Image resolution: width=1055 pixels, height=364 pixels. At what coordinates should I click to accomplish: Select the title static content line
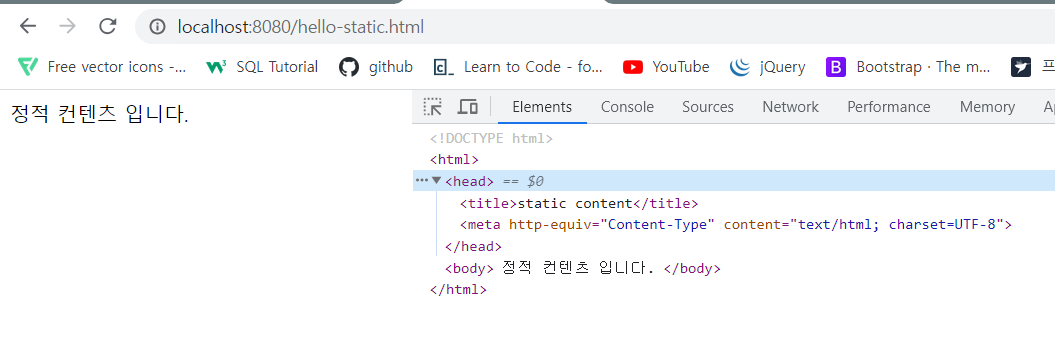coord(579,203)
